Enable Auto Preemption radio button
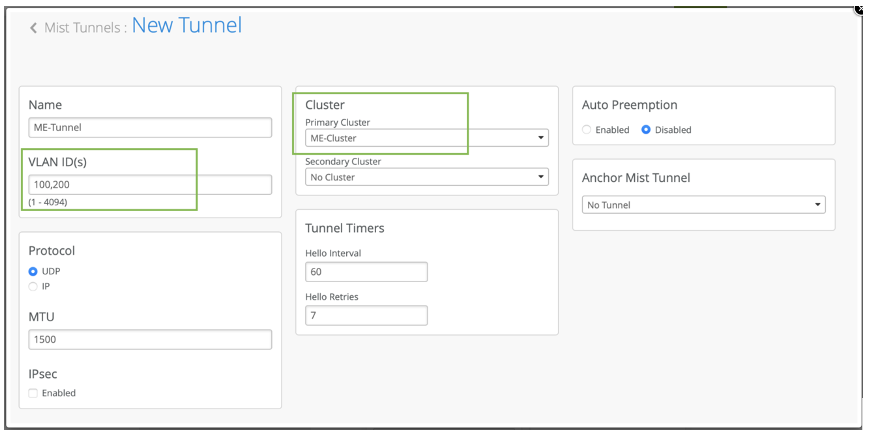 (587, 130)
